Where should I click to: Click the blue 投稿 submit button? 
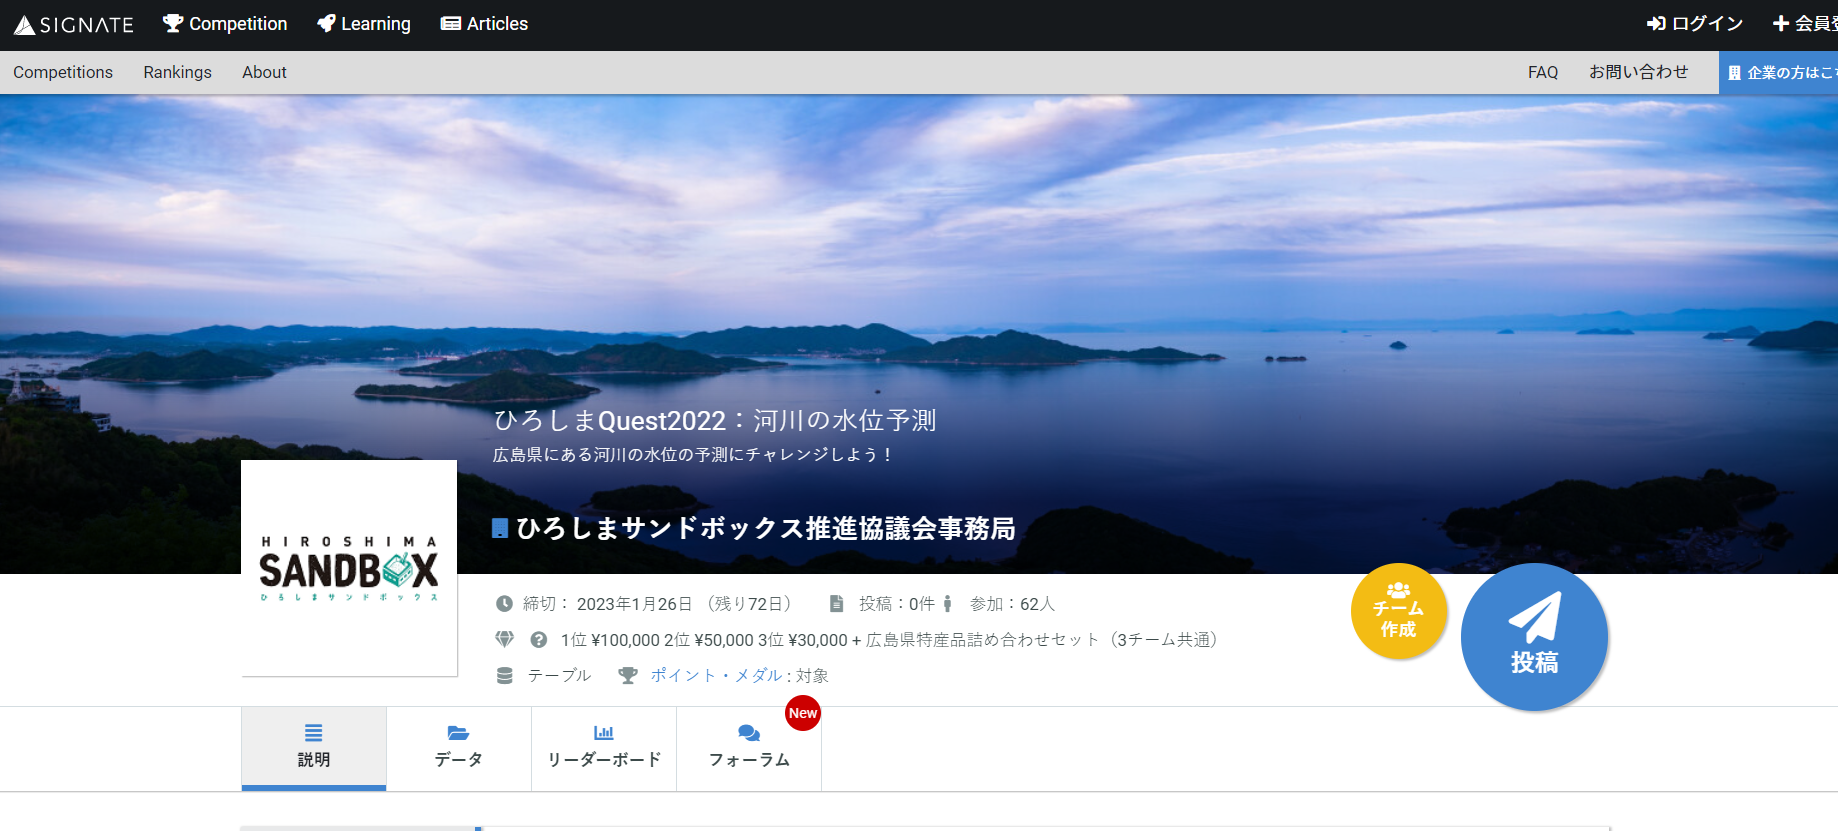tap(1534, 637)
